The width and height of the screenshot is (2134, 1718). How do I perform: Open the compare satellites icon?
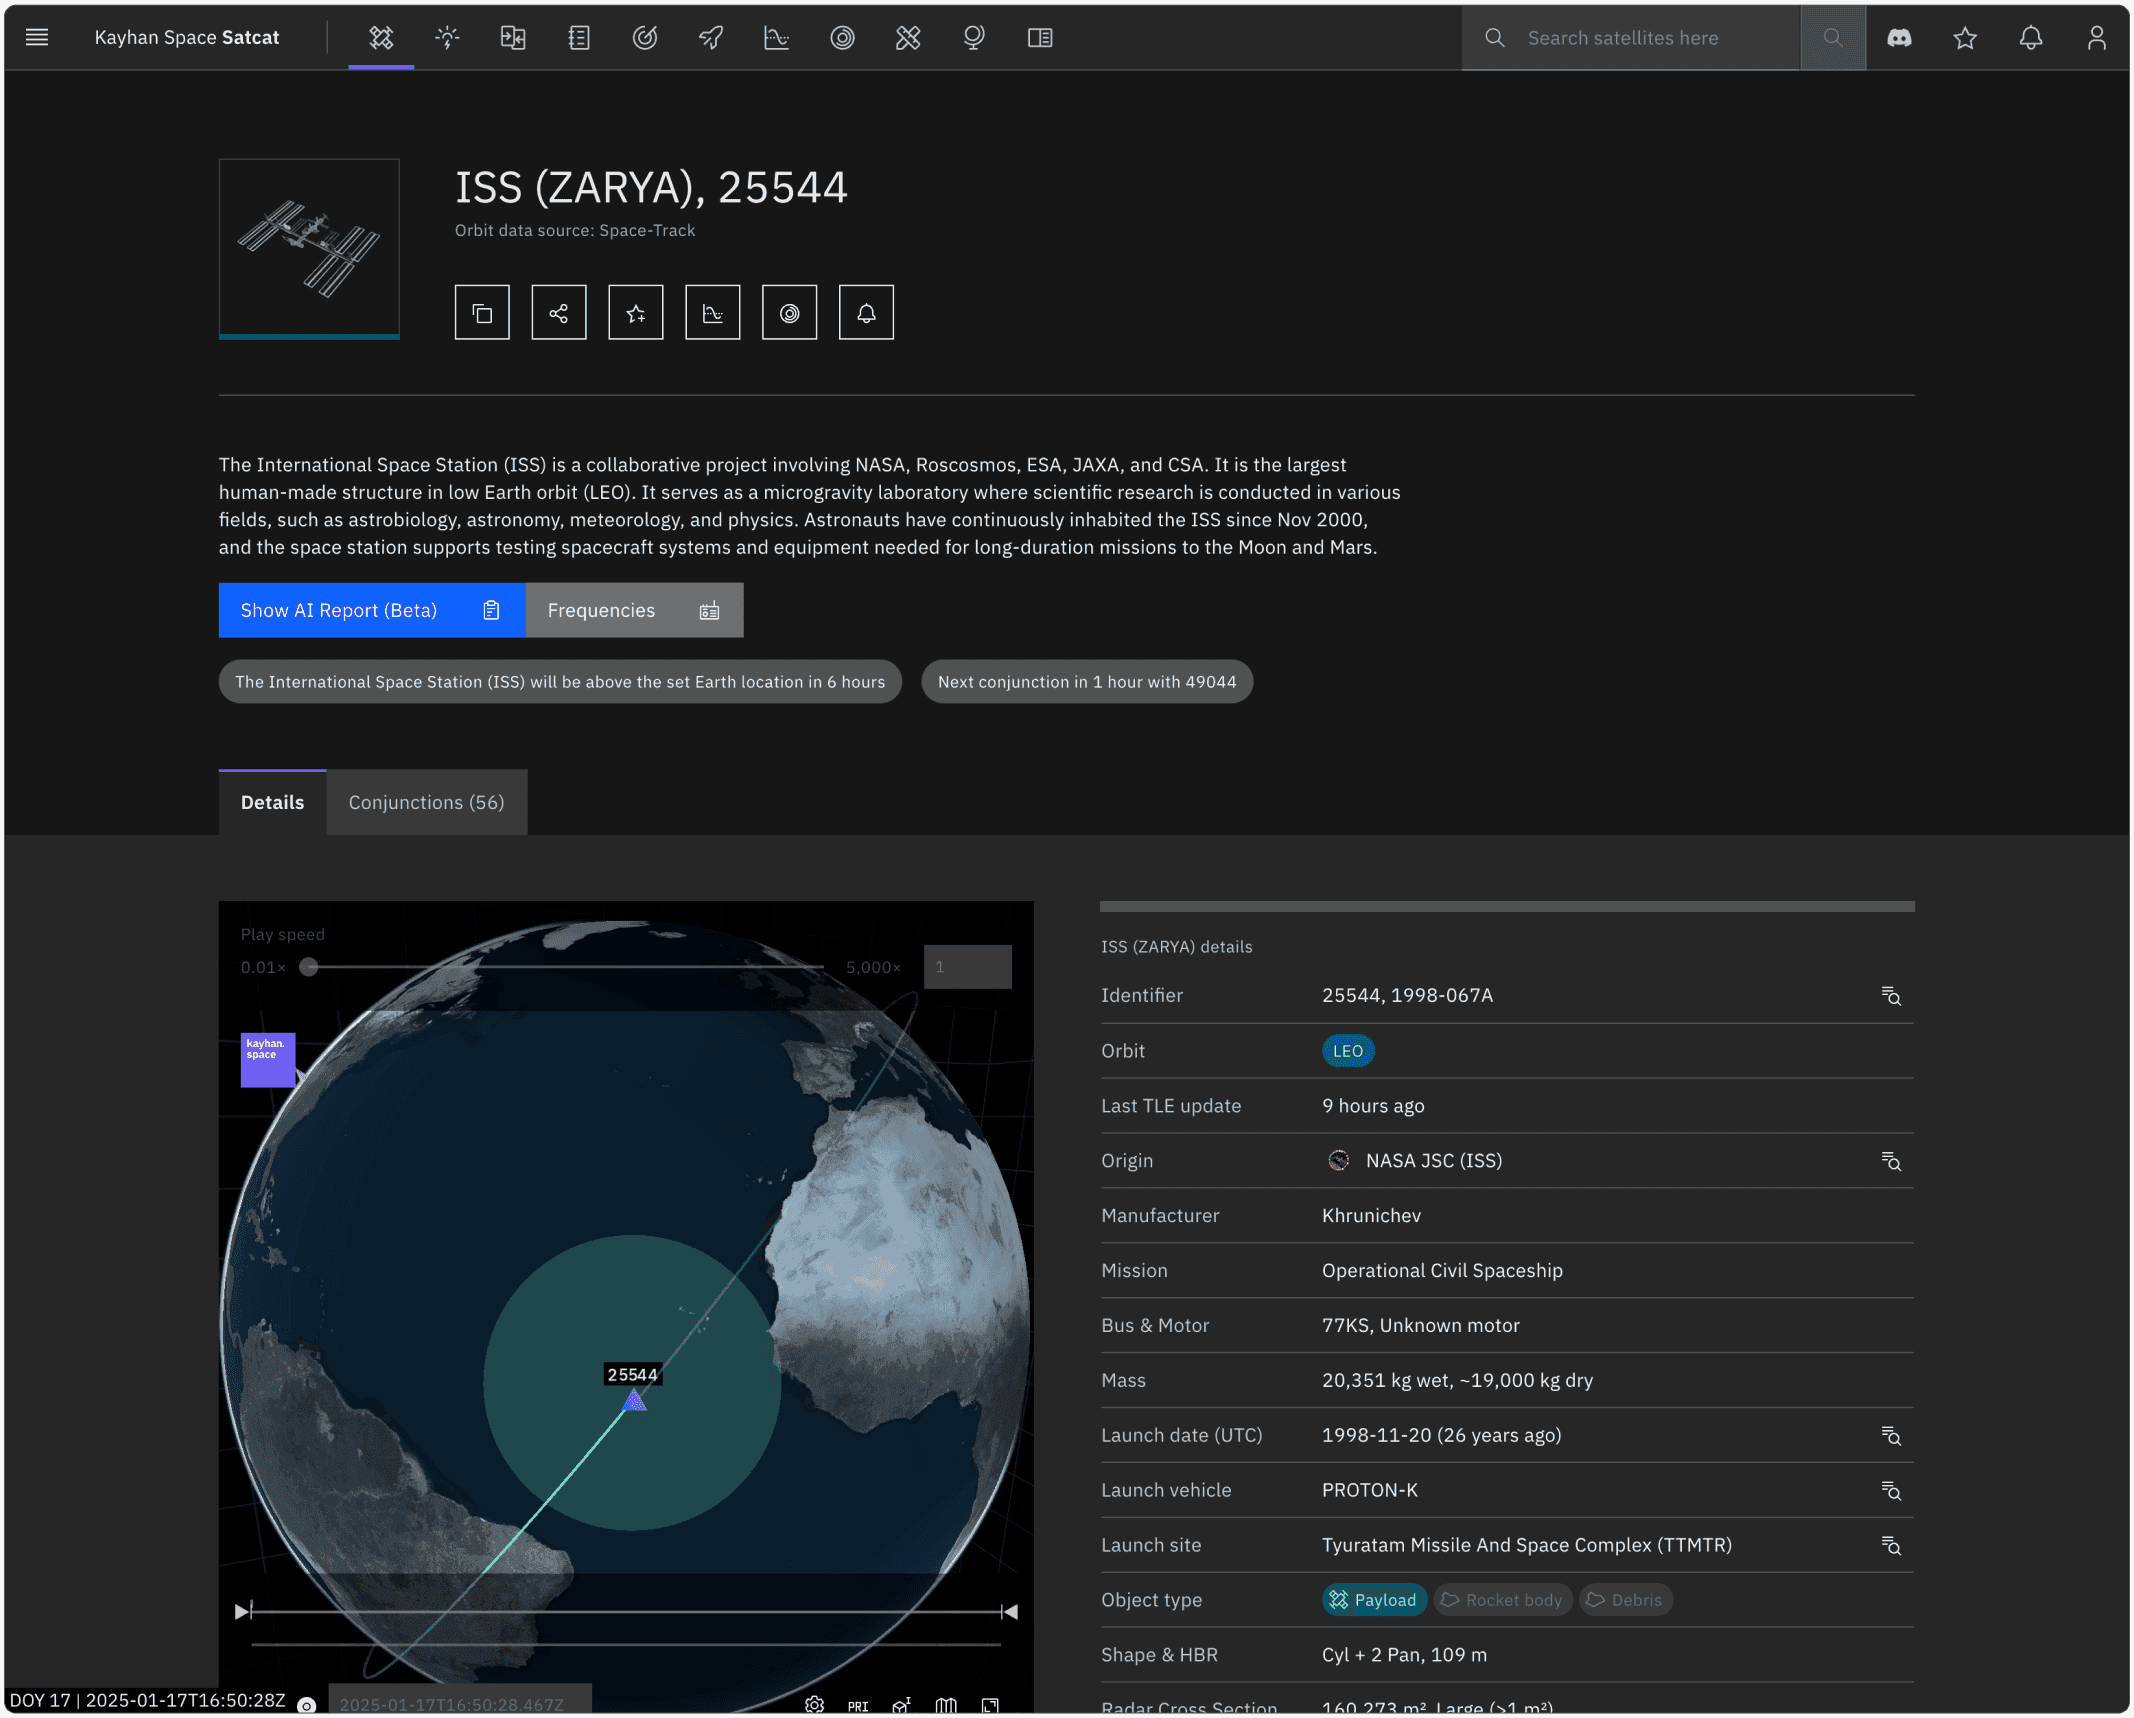[513, 38]
